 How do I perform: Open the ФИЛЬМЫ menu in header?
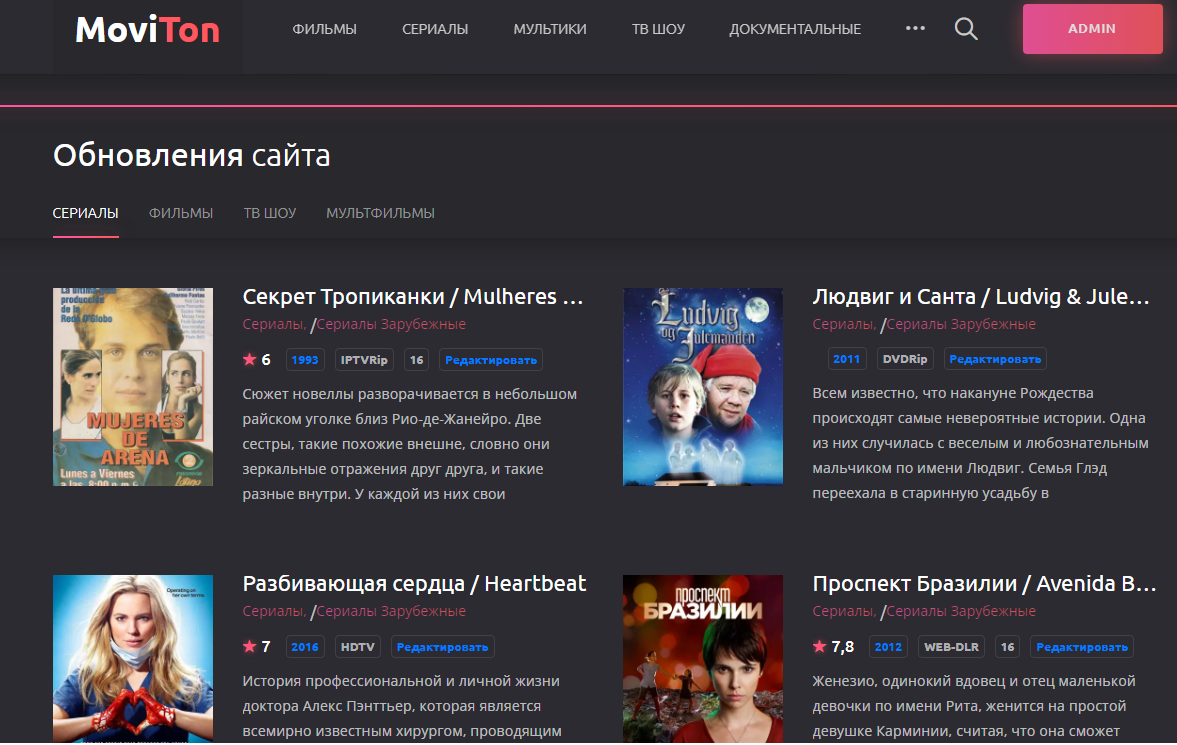[324, 29]
